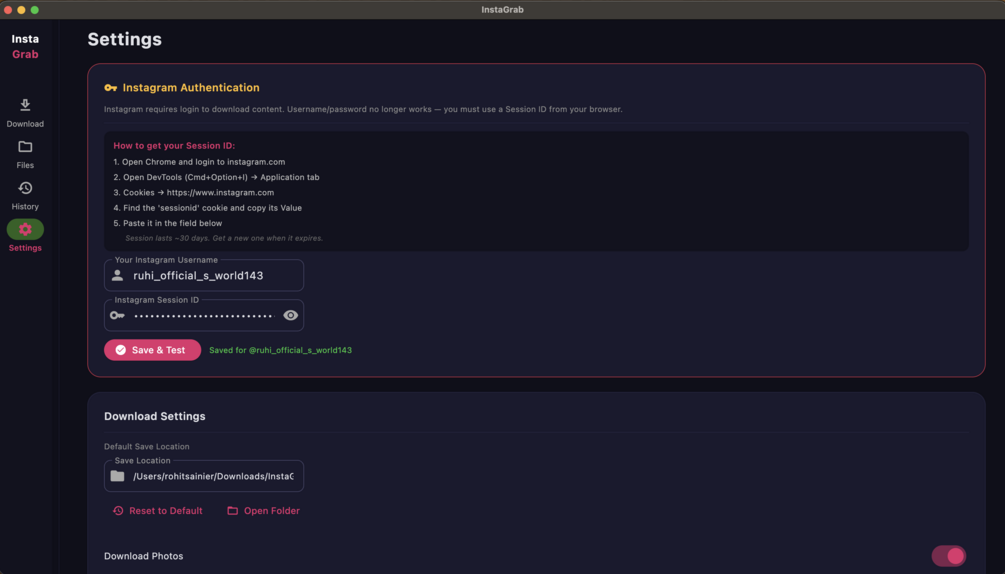
Task: Click step '2. Open DevTools (Cmd+Option+I)' line
Action: click(216, 177)
